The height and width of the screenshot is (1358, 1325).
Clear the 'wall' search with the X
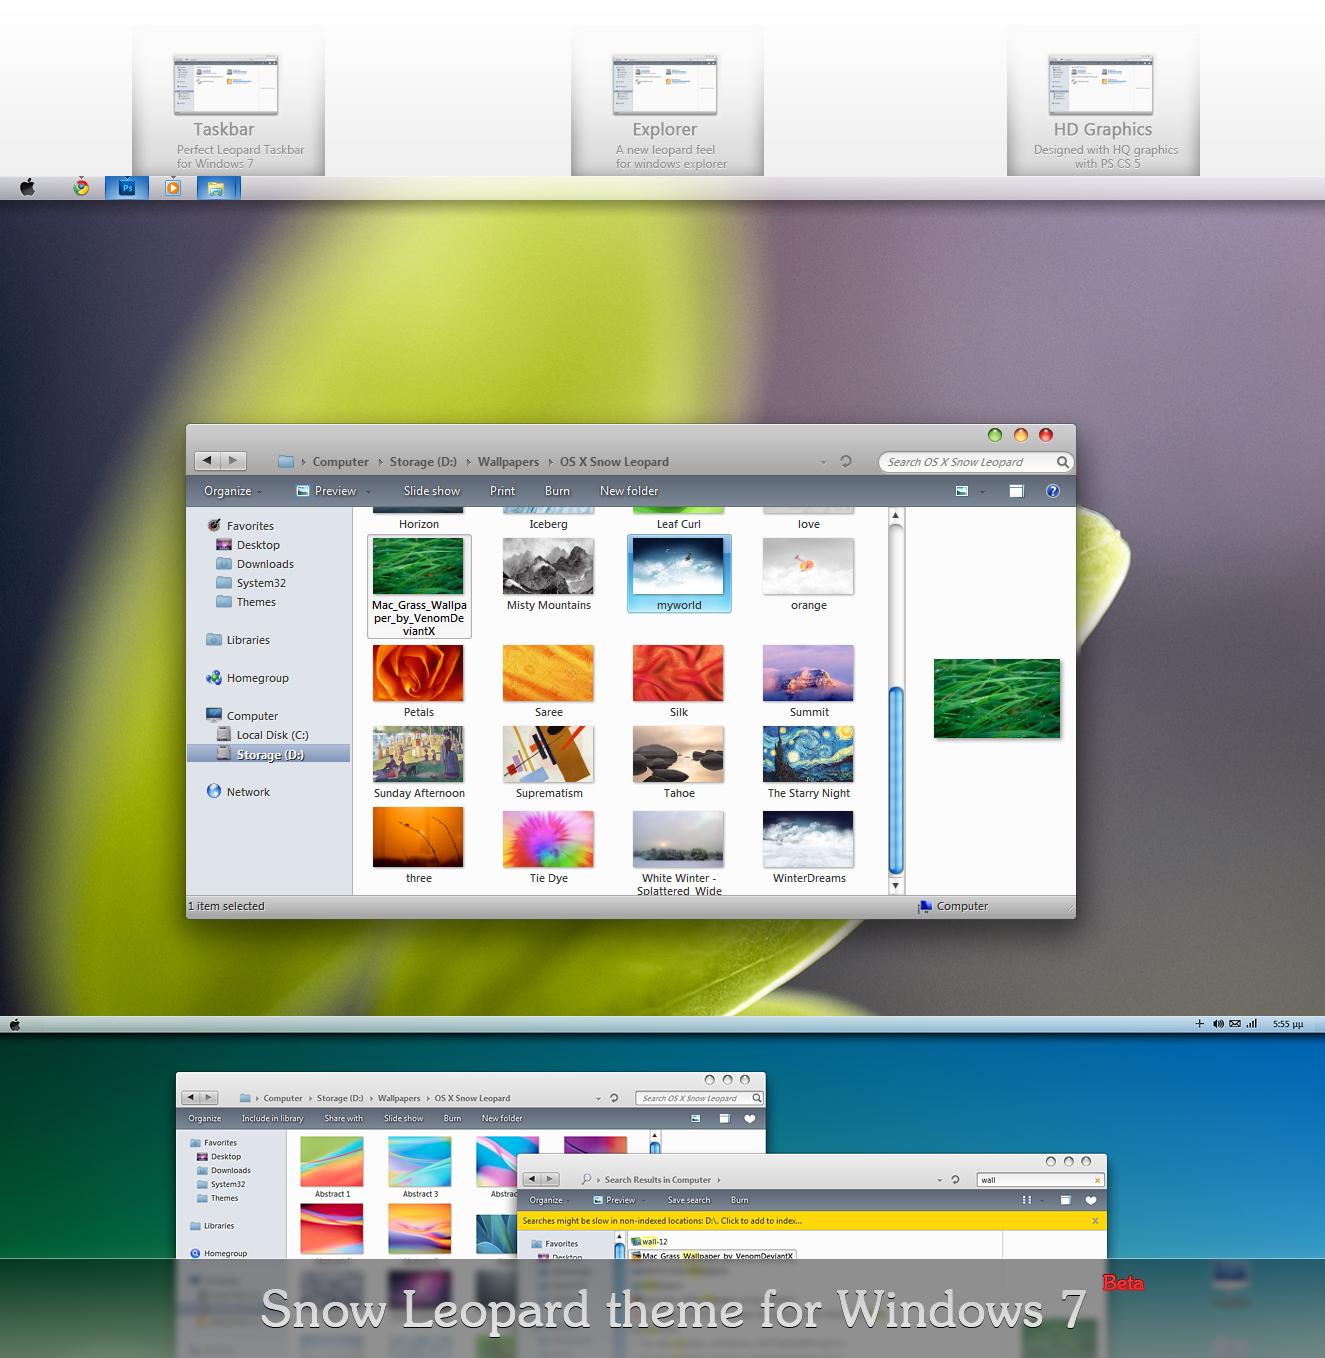pyautogui.click(x=1097, y=1180)
